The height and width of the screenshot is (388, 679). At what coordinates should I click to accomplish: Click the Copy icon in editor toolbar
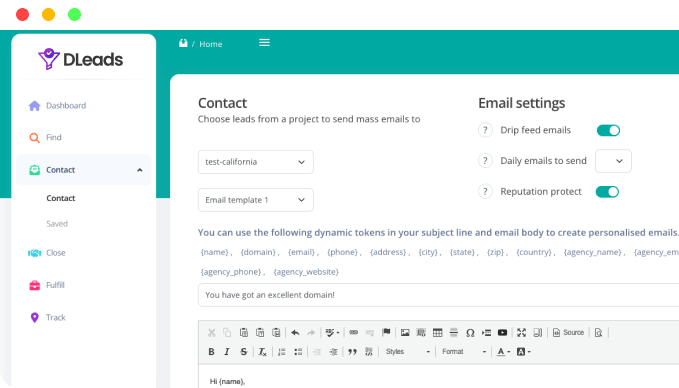[227, 333]
